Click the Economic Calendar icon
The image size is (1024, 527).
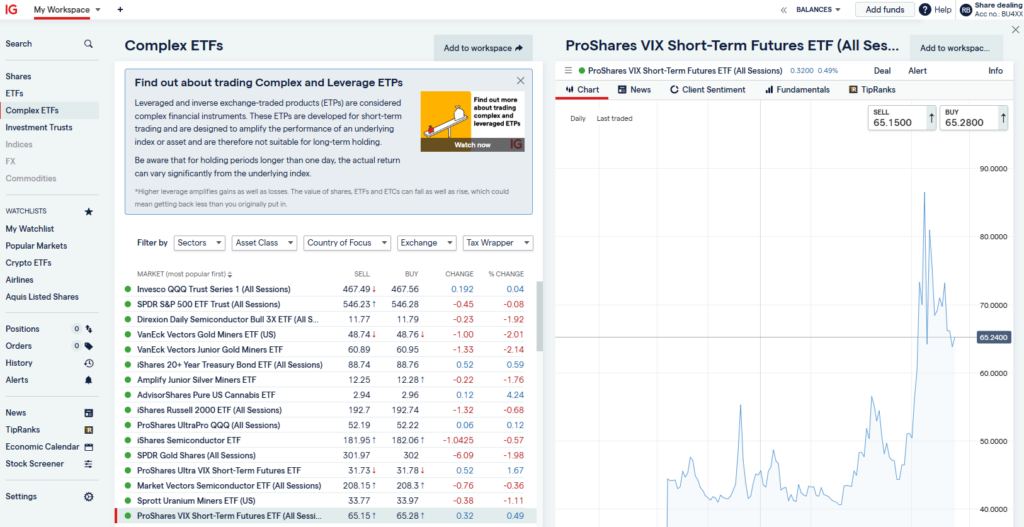point(89,447)
